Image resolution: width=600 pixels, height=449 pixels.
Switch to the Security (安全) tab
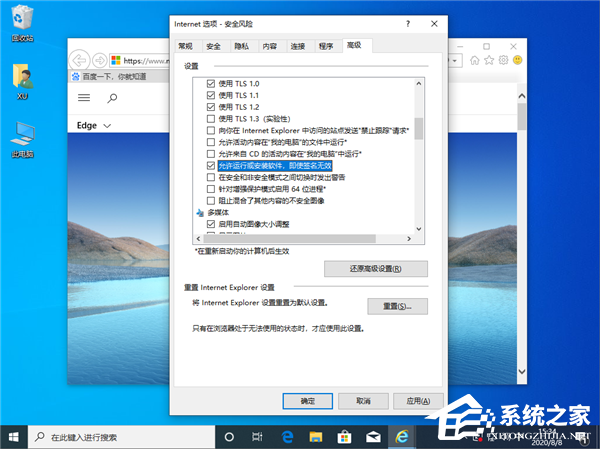pos(213,46)
